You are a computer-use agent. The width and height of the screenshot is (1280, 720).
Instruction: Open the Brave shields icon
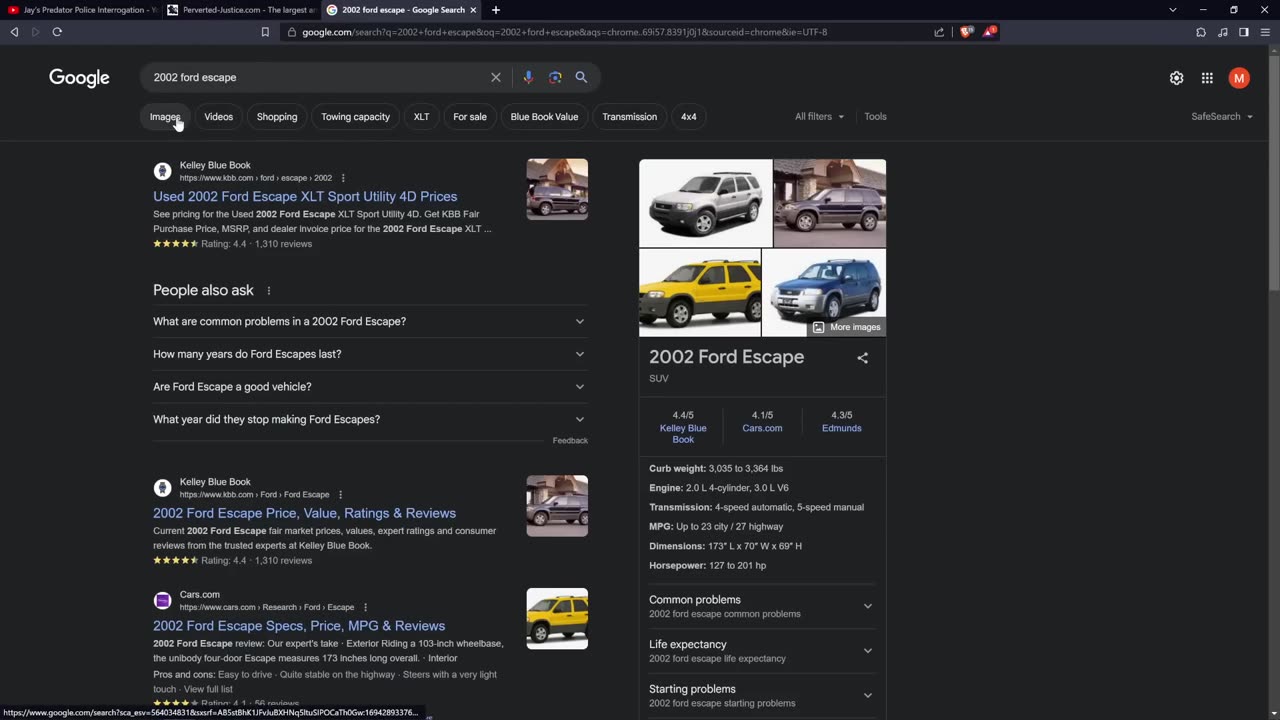(966, 32)
